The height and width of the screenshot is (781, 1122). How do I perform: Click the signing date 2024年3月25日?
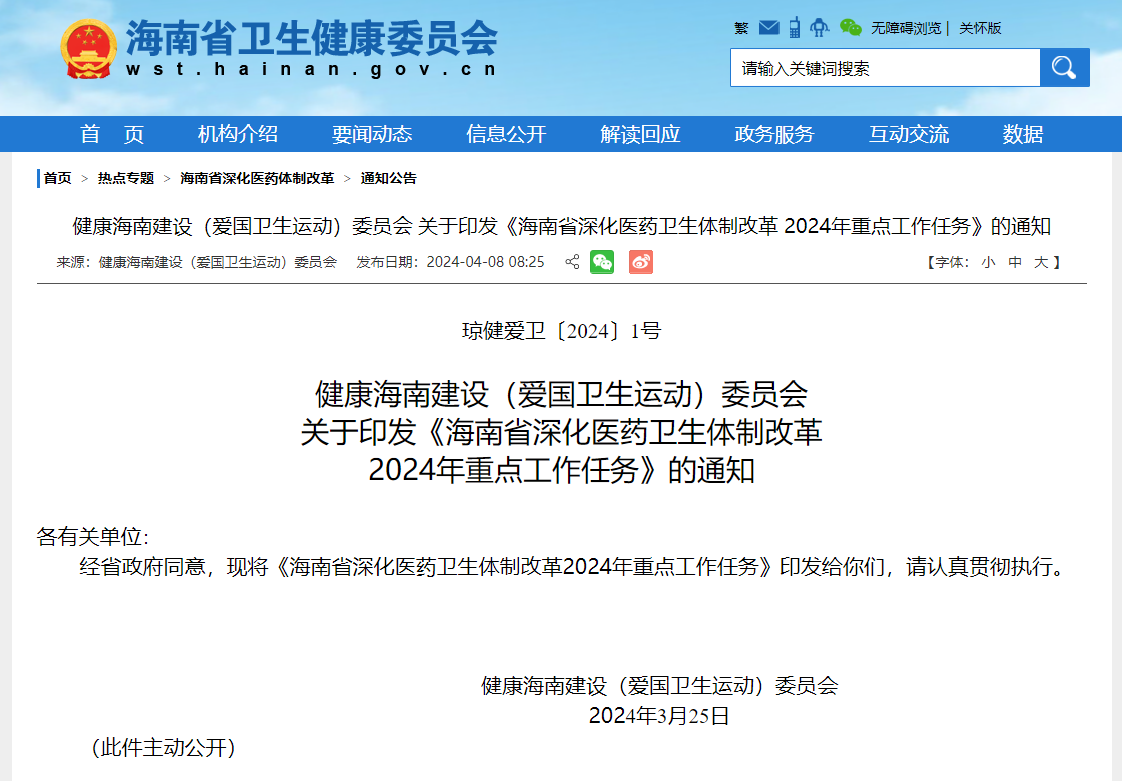659,715
